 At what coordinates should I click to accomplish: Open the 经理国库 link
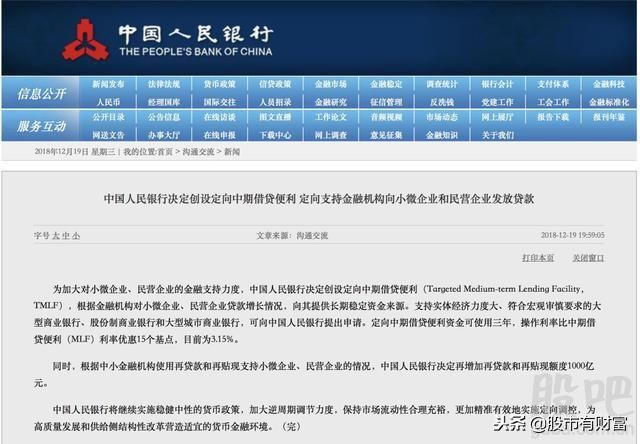[164, 102]
